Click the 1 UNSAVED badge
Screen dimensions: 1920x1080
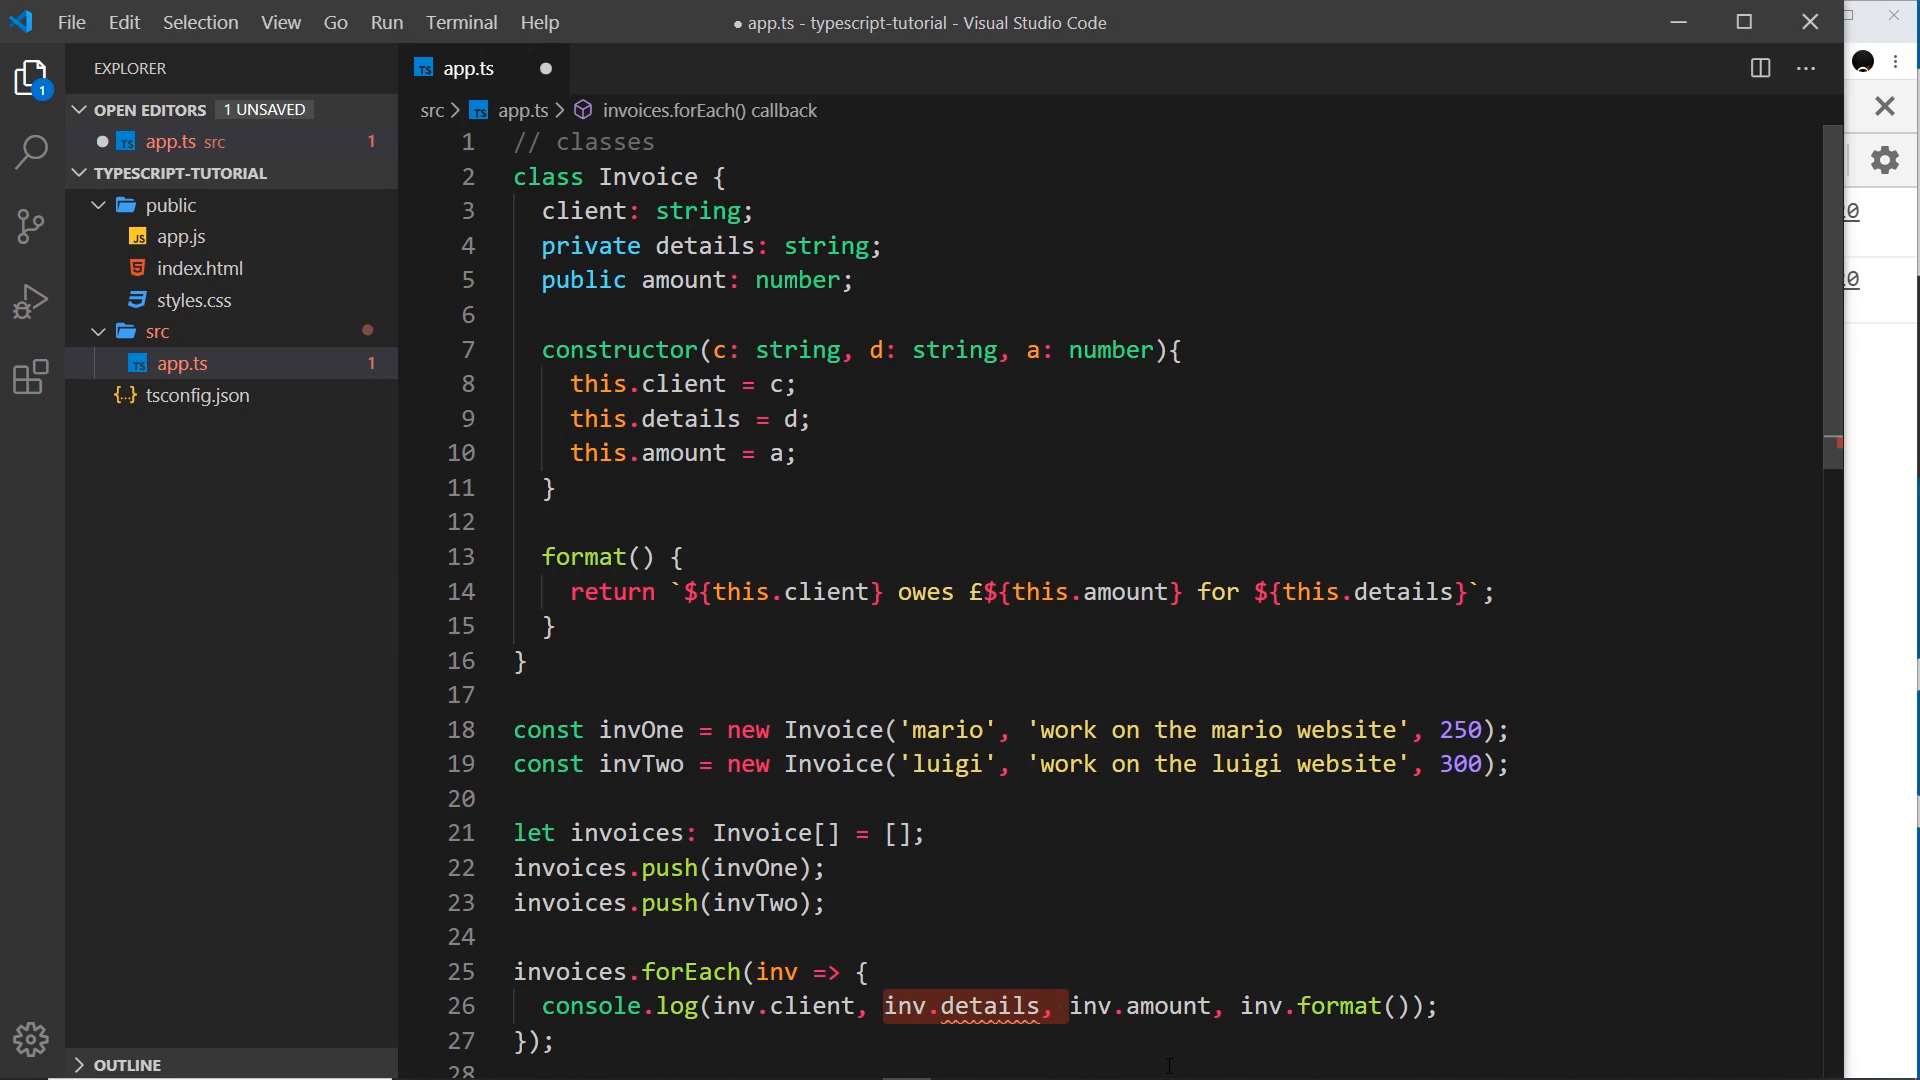click(x=264, y=110)
